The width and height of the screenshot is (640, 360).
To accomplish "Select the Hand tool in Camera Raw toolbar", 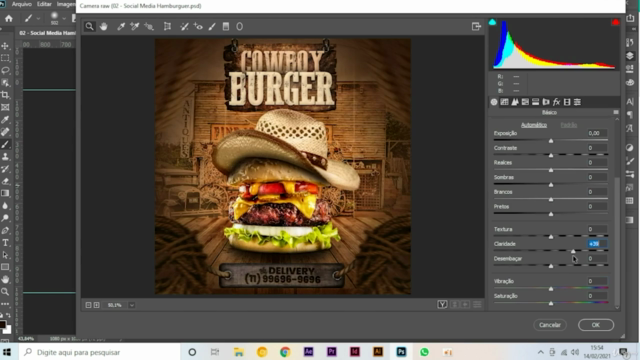I will click(104, 27).
